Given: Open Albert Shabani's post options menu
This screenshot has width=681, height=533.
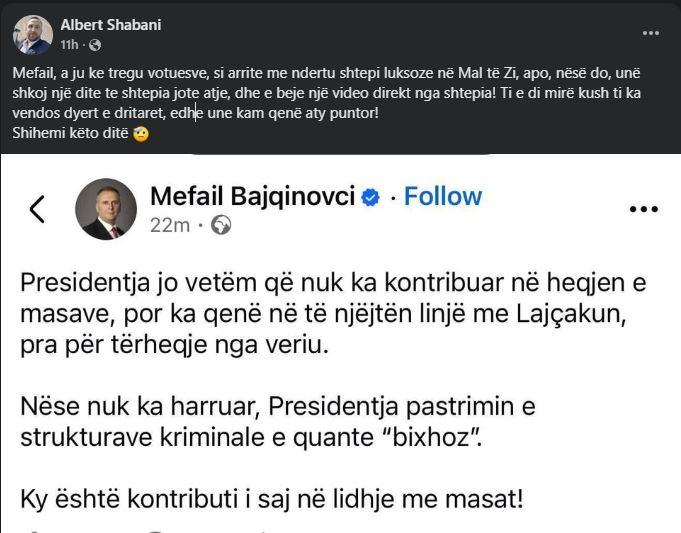Looking at the screenshot, I should tap(650, 33).
